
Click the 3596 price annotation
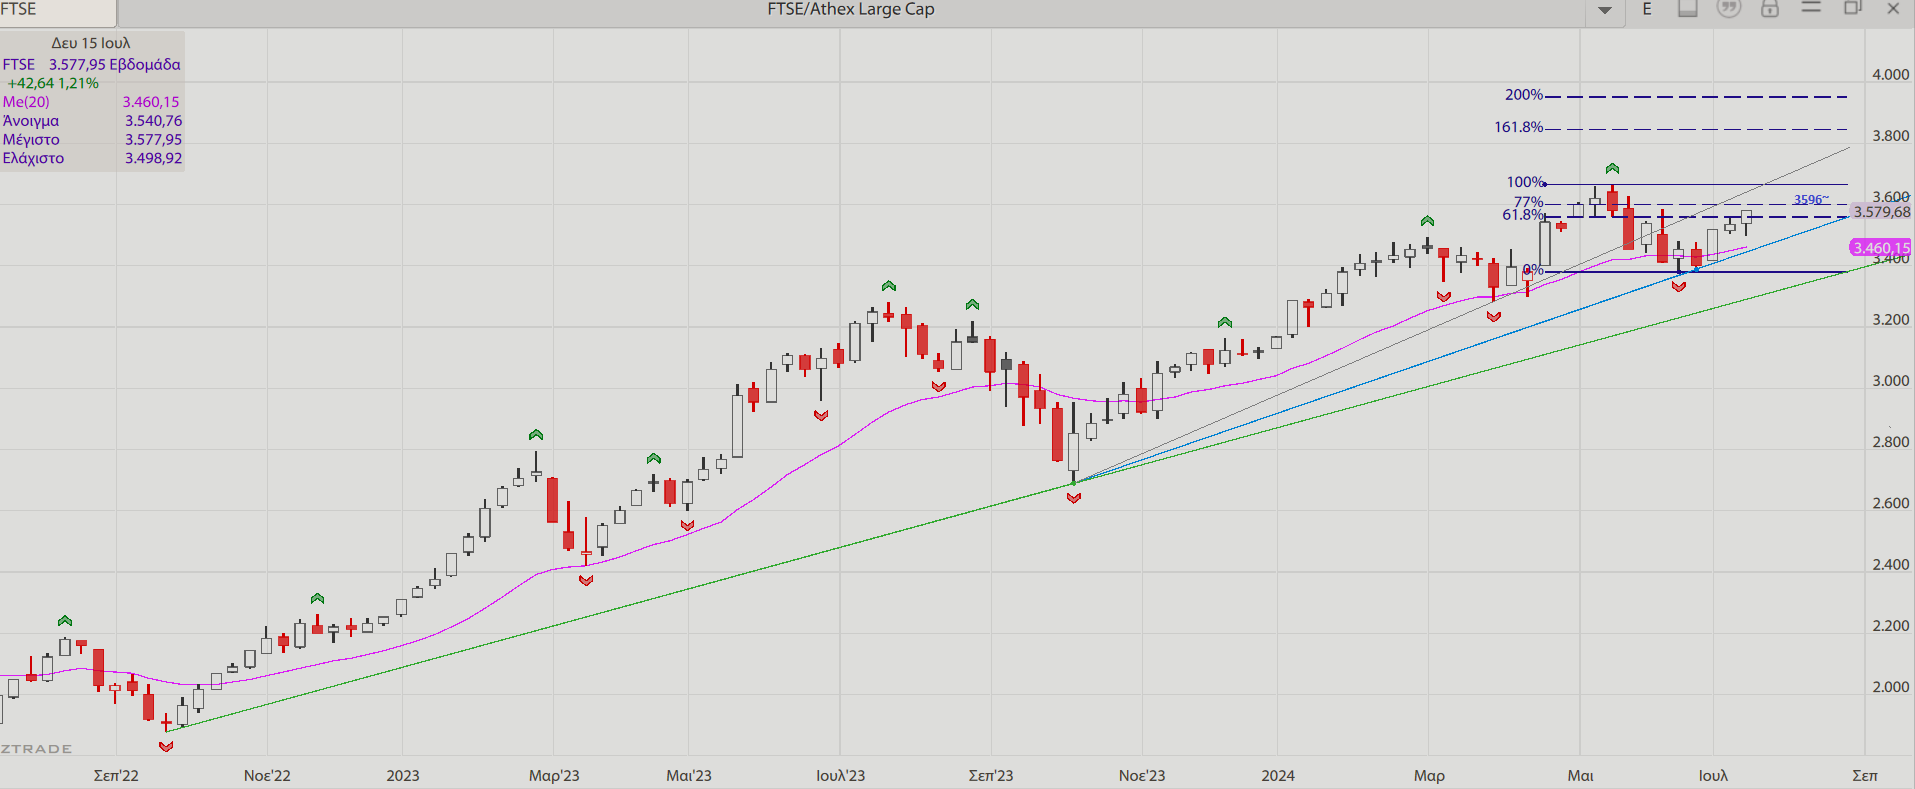[1811, 200]
